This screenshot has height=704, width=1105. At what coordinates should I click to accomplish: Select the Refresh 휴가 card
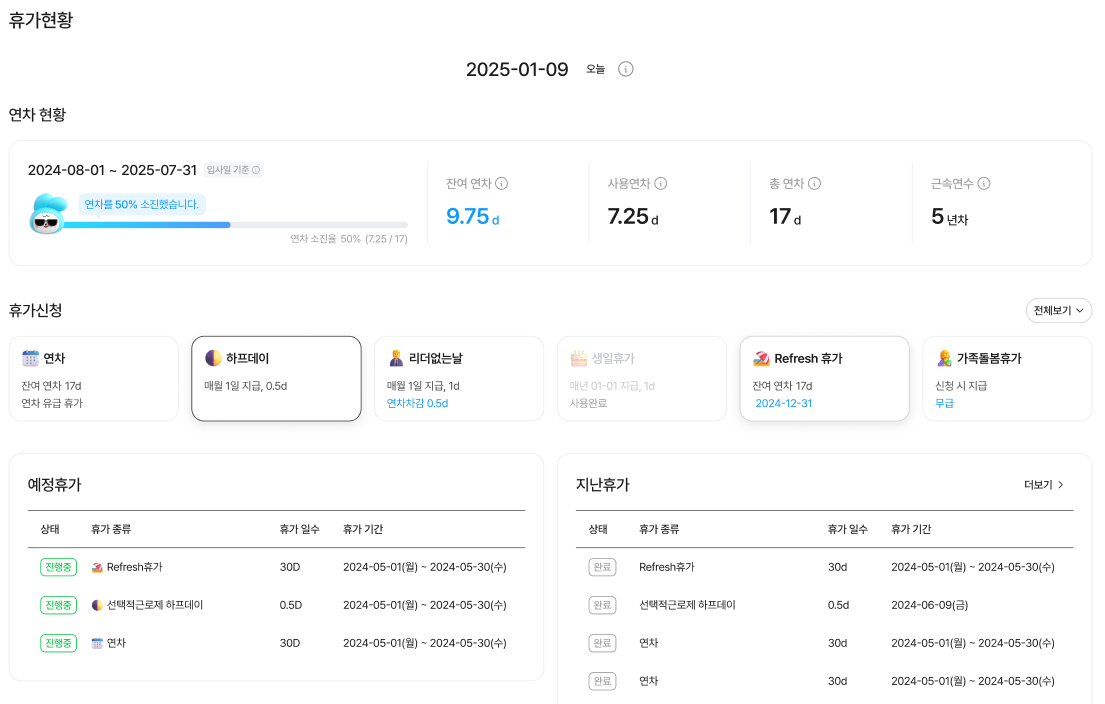tap(824, 378)
